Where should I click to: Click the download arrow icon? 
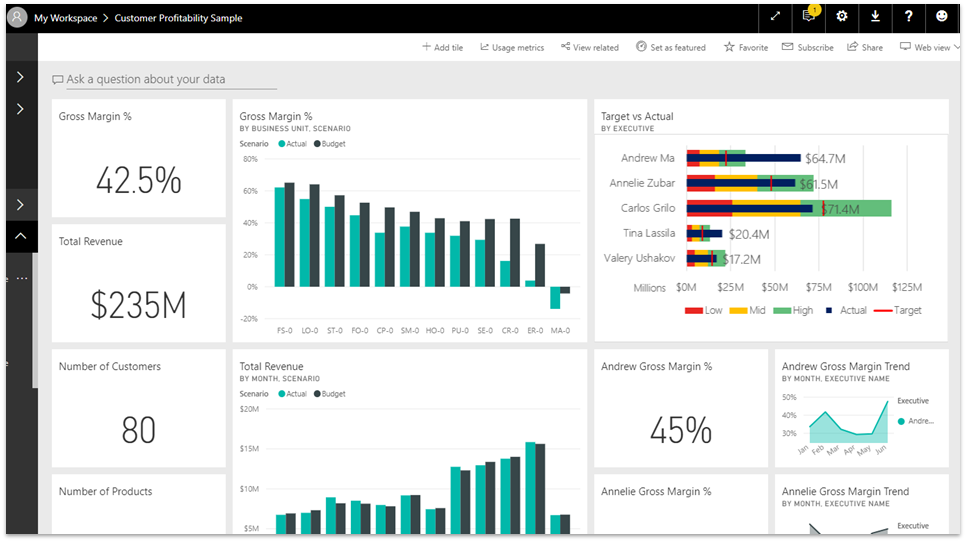tap(875, 17)
